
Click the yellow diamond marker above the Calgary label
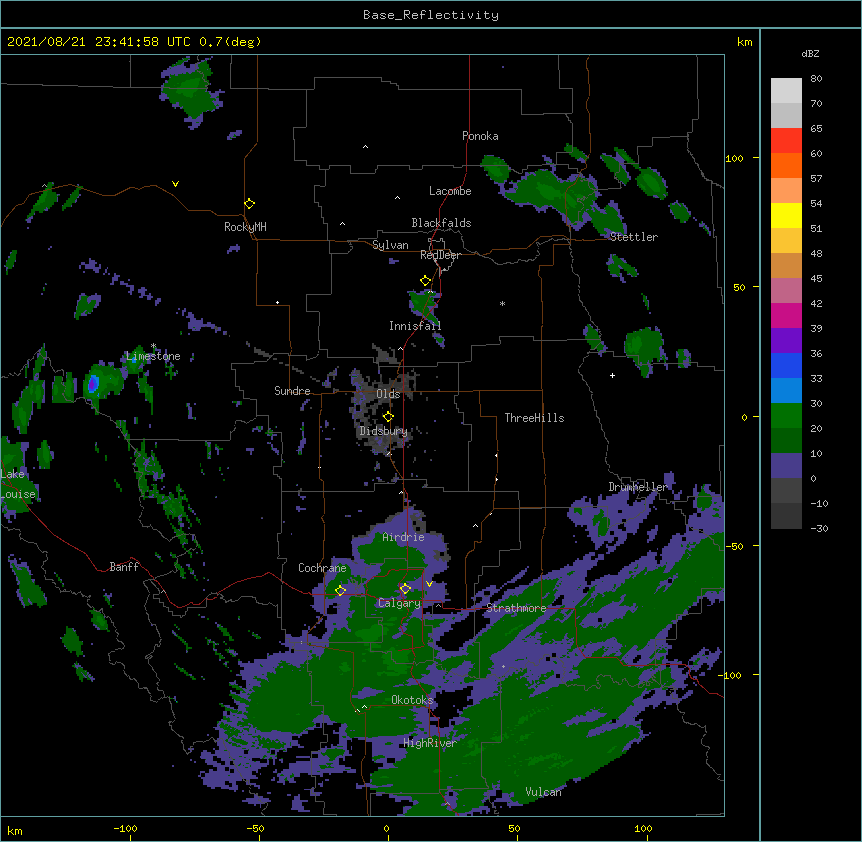point(405,589)
